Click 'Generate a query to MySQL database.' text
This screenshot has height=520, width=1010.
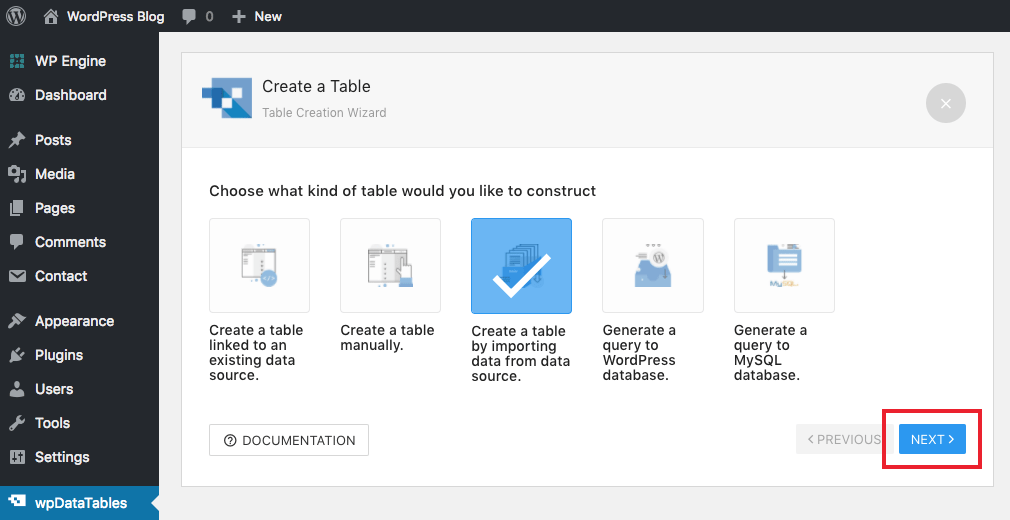[770, 352]
